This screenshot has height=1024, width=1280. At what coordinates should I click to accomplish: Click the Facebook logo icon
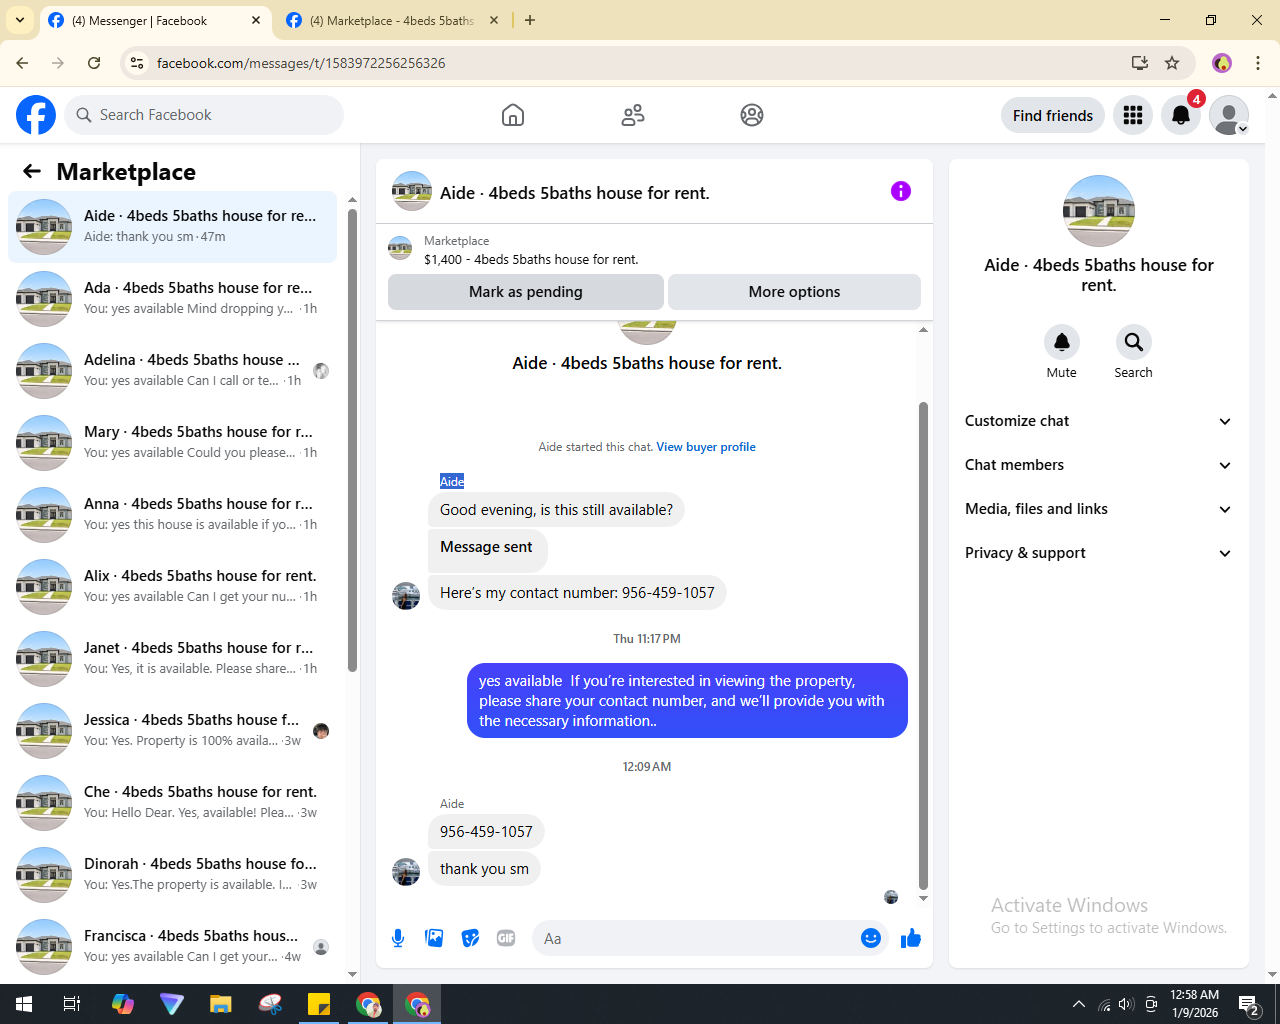click(x=36, y=115)
